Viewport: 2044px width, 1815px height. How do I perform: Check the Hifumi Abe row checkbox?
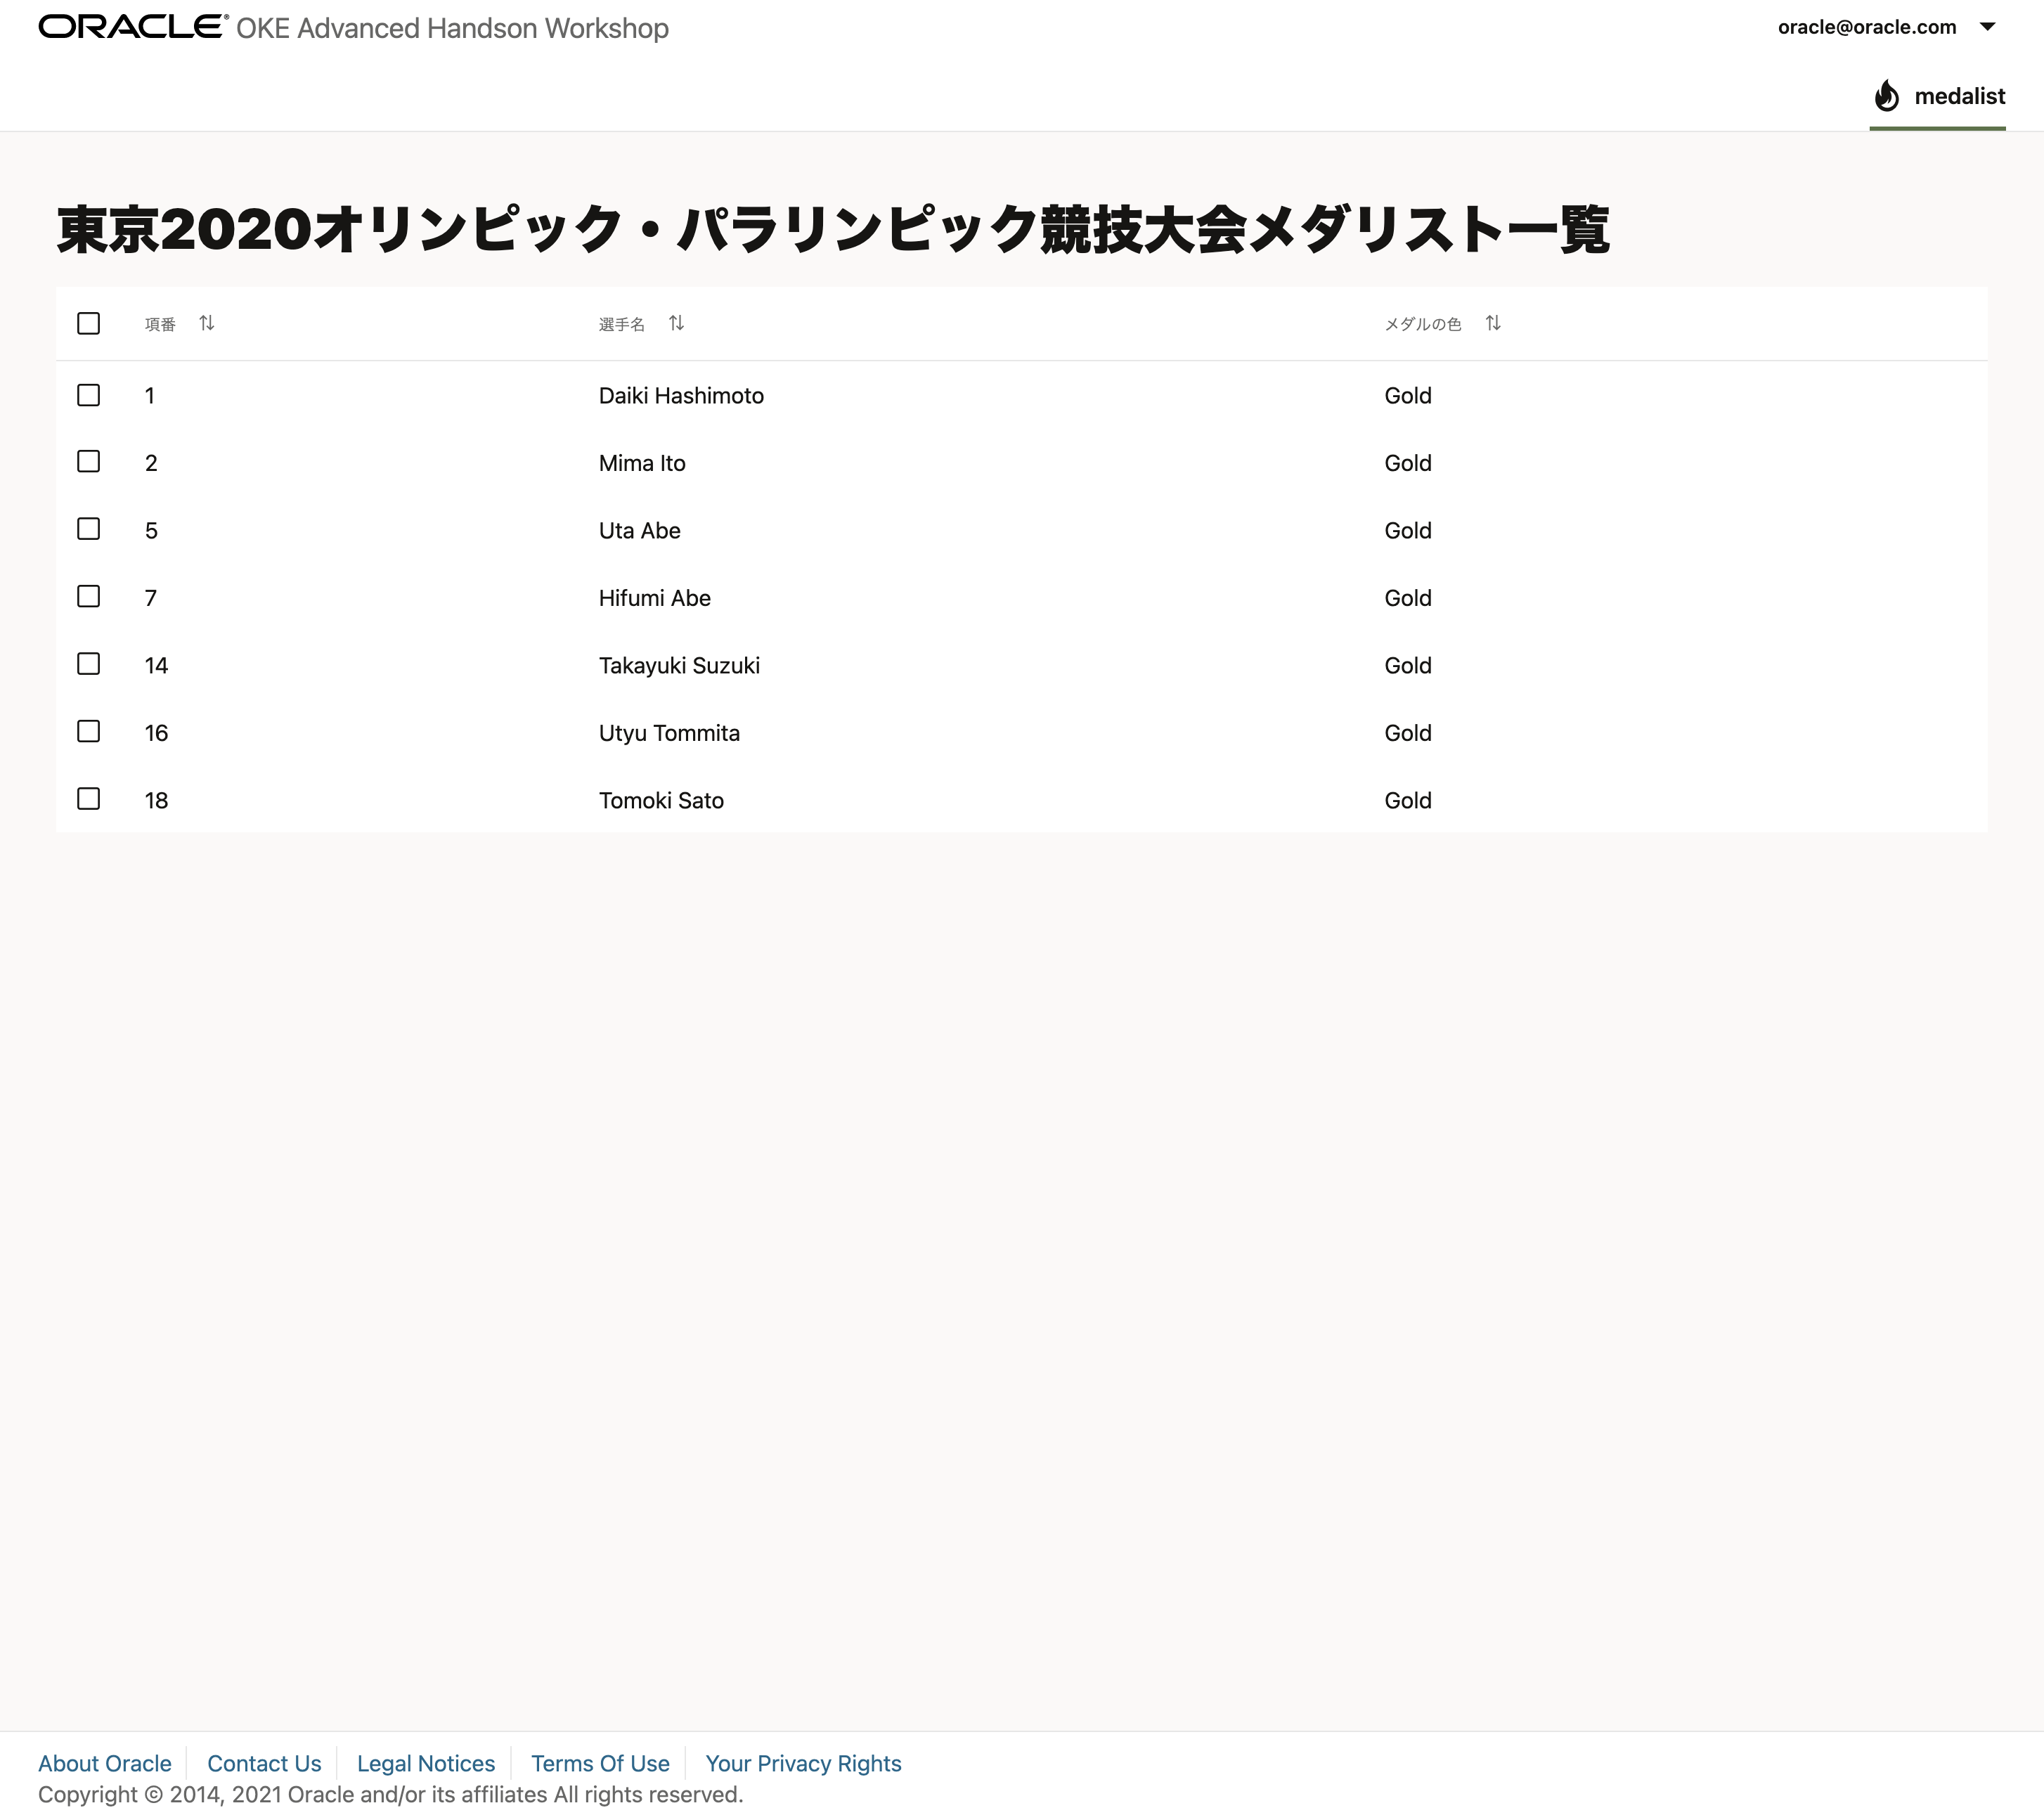coord(89,597)
